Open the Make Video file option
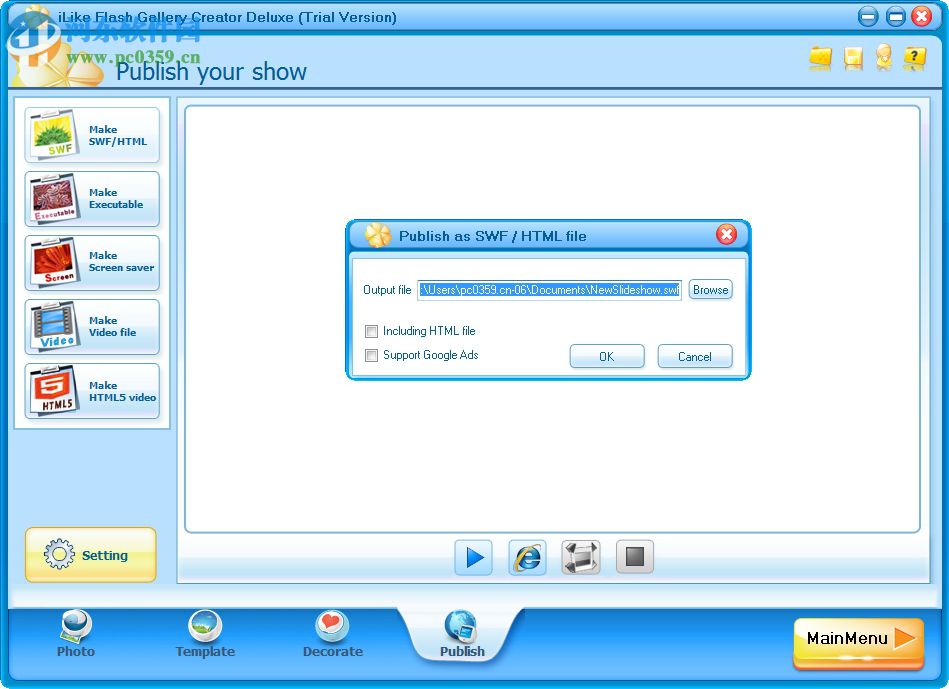The height and width of the screenshot is (689, 949). 92,326
